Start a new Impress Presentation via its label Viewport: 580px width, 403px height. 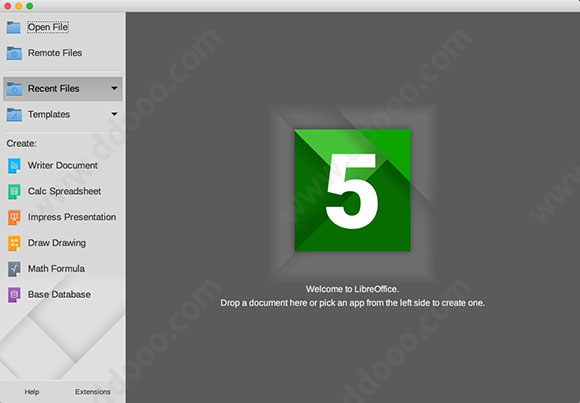point(72,217)
